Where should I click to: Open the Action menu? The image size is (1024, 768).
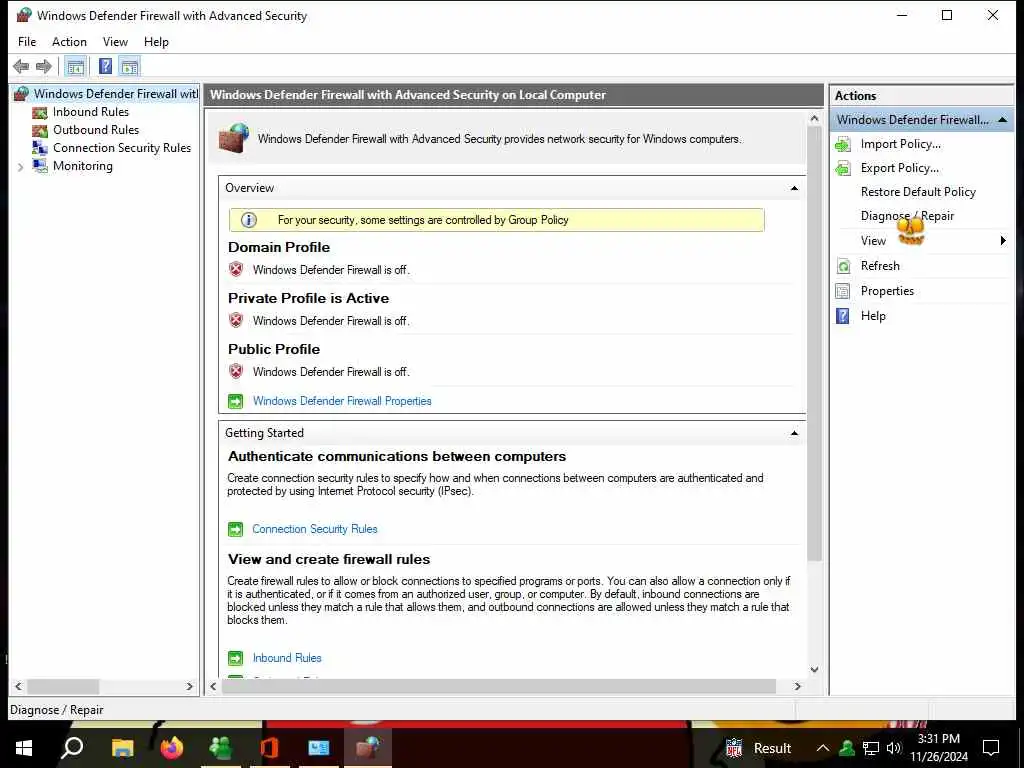click(x=69, y=42)
